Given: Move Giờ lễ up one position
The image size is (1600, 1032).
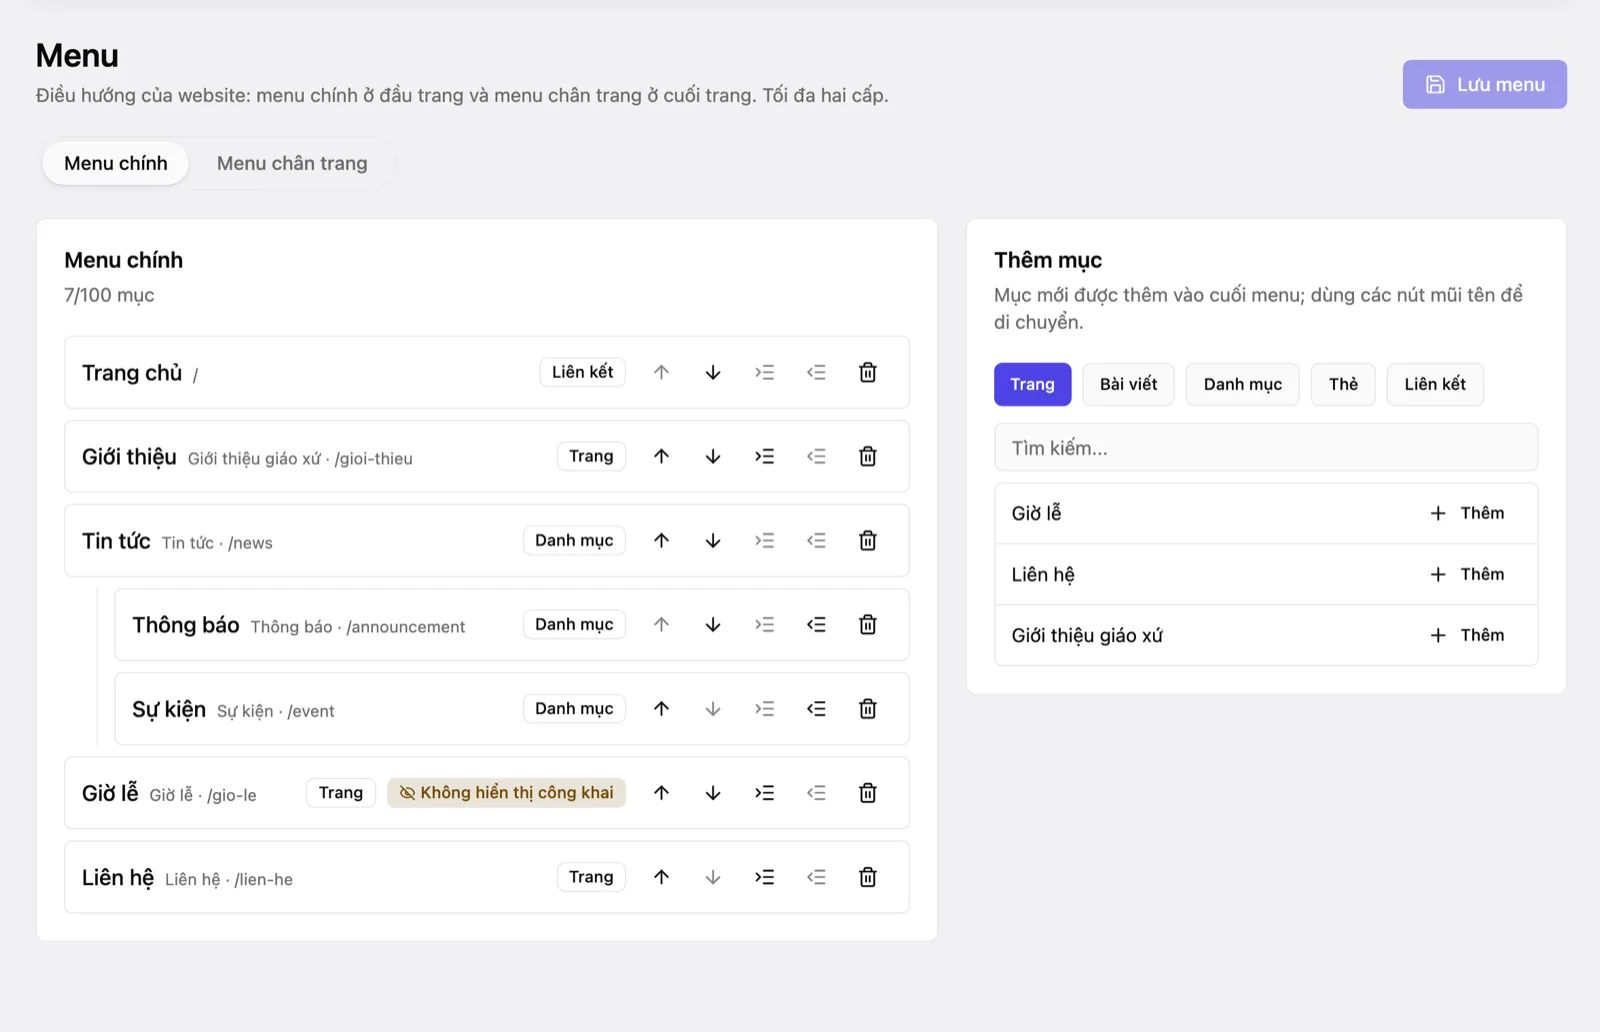Looking at the screenshot, I should pos(661,792).
